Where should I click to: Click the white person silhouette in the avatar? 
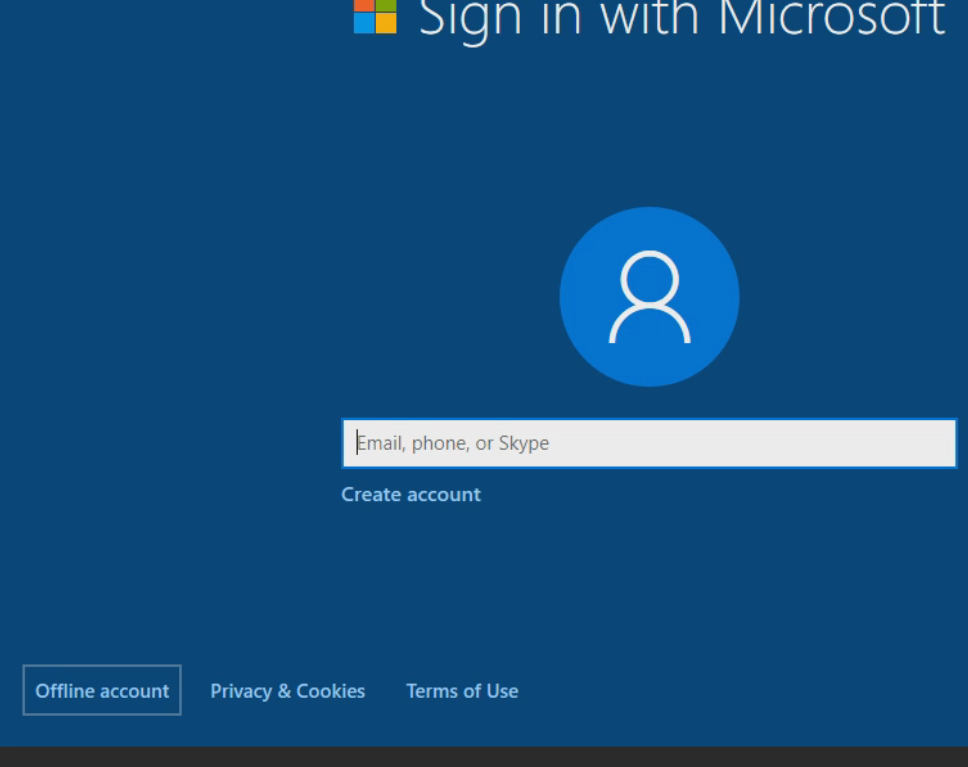click(x=649, y=298)
